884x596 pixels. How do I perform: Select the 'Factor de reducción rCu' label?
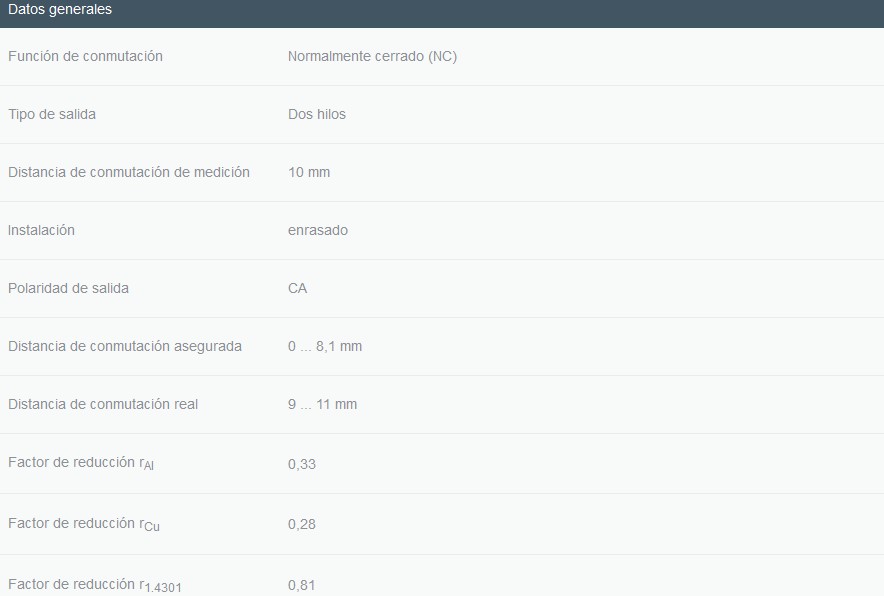(83, 524)
